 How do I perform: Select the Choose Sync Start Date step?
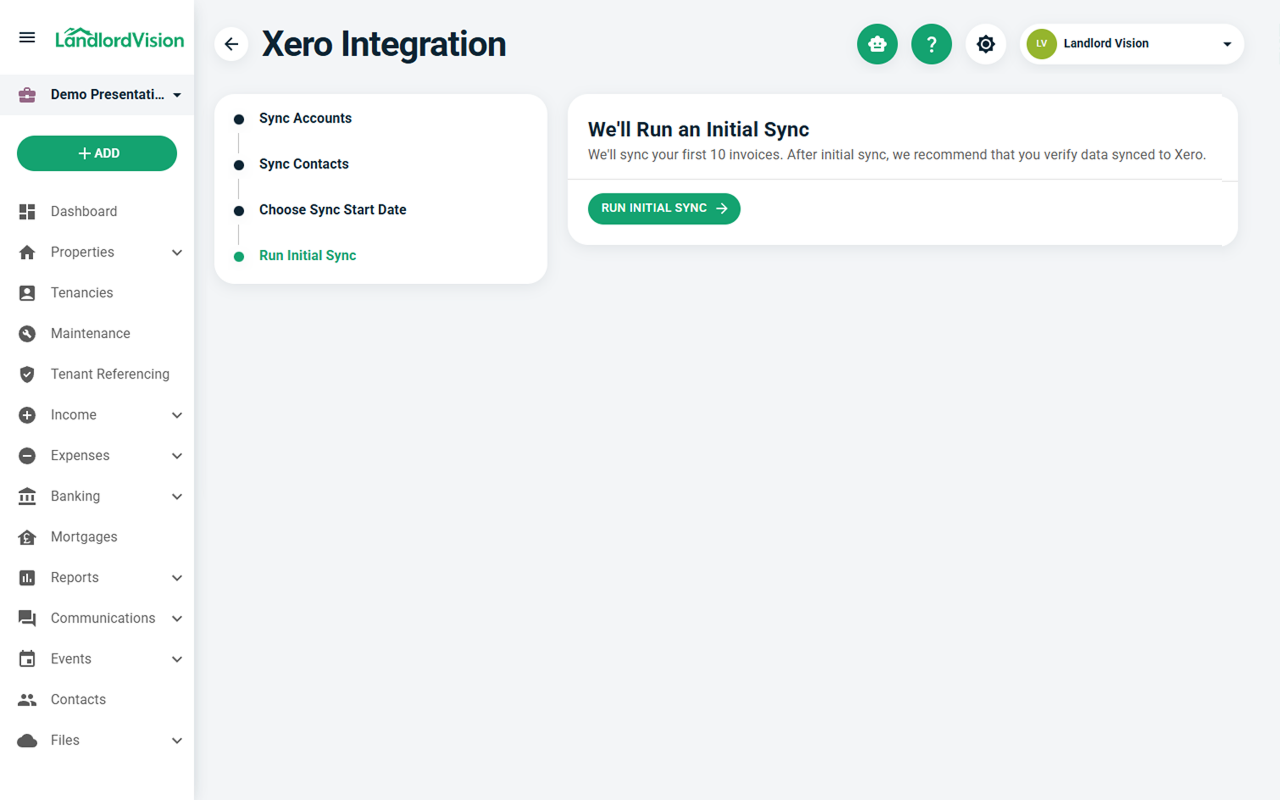(x=333, y=210)
